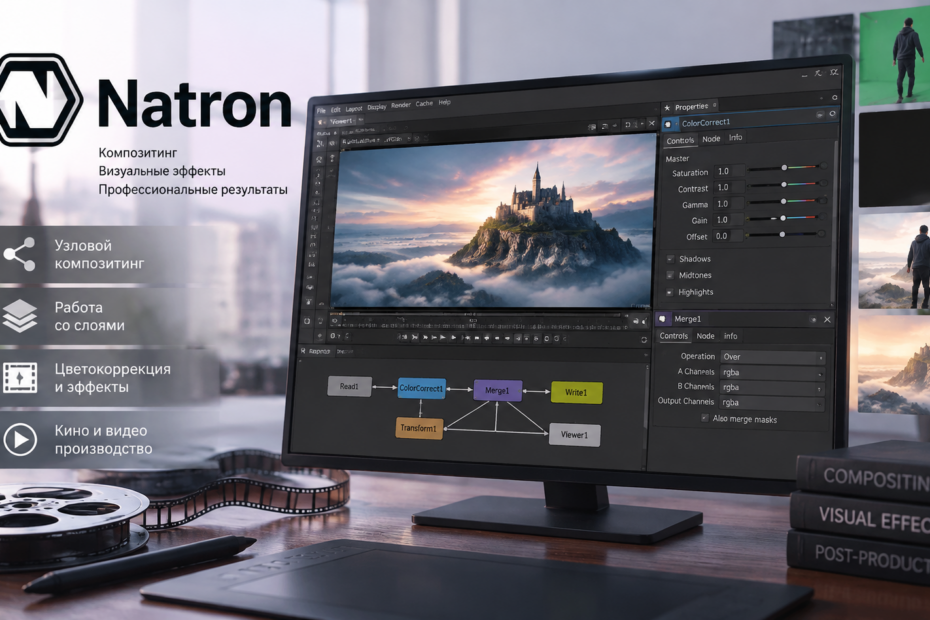Click the Merge1 panel header icon
This screenshot has width=930, height=620.
[x=663, y=319]
